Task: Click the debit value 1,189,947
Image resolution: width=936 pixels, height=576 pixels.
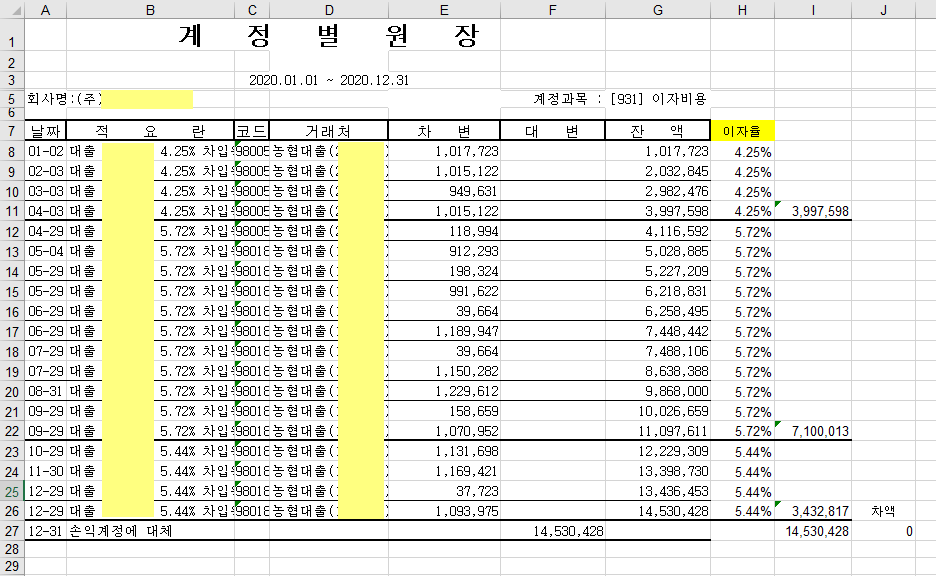Action: (444, 331)
